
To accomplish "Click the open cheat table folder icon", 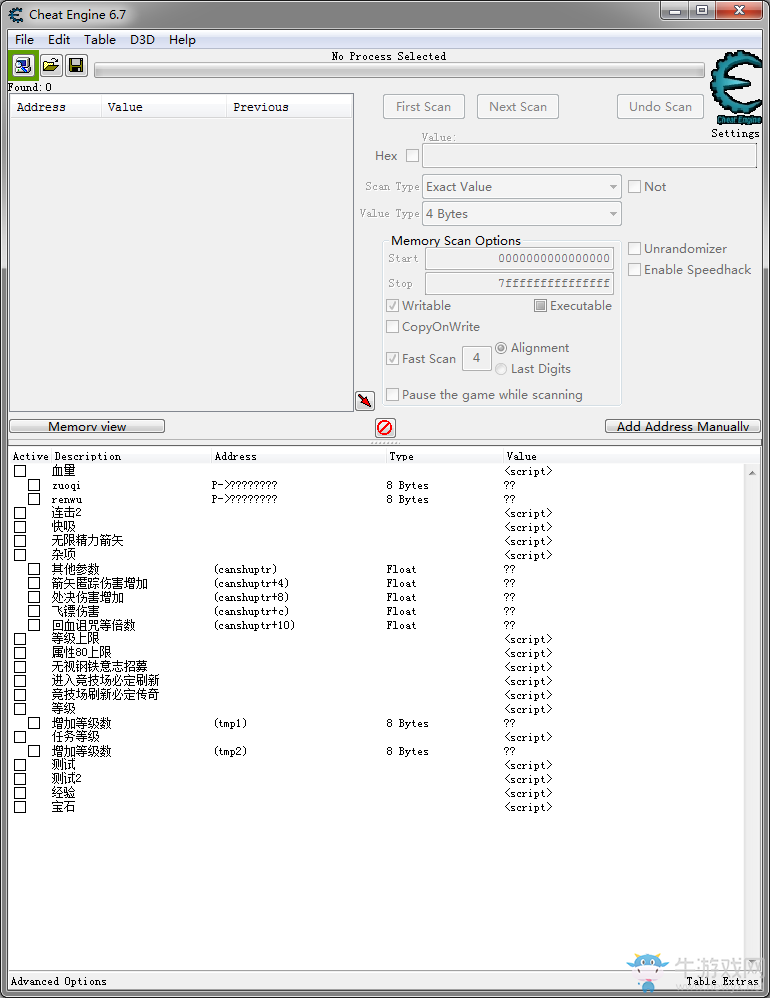I will 51,65.
